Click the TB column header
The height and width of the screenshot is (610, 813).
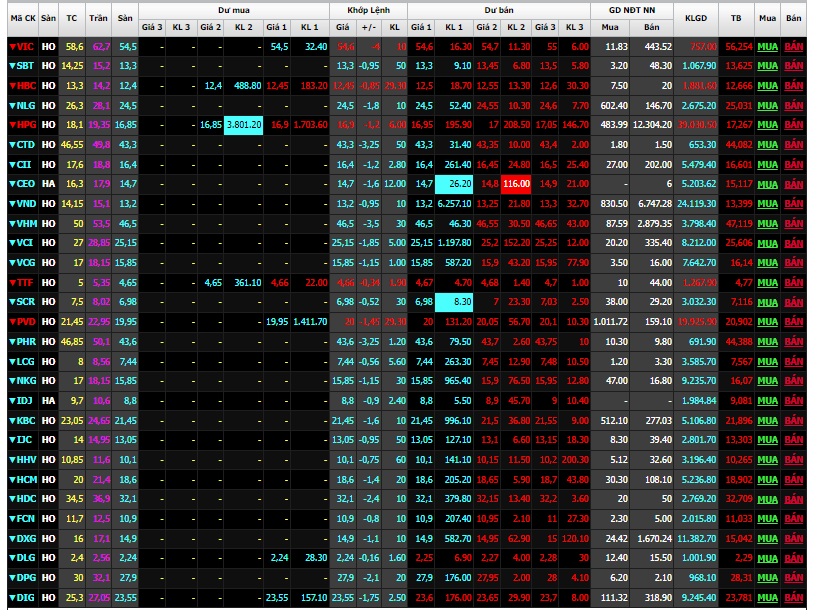pyautogui.click(x=736, y=18)
